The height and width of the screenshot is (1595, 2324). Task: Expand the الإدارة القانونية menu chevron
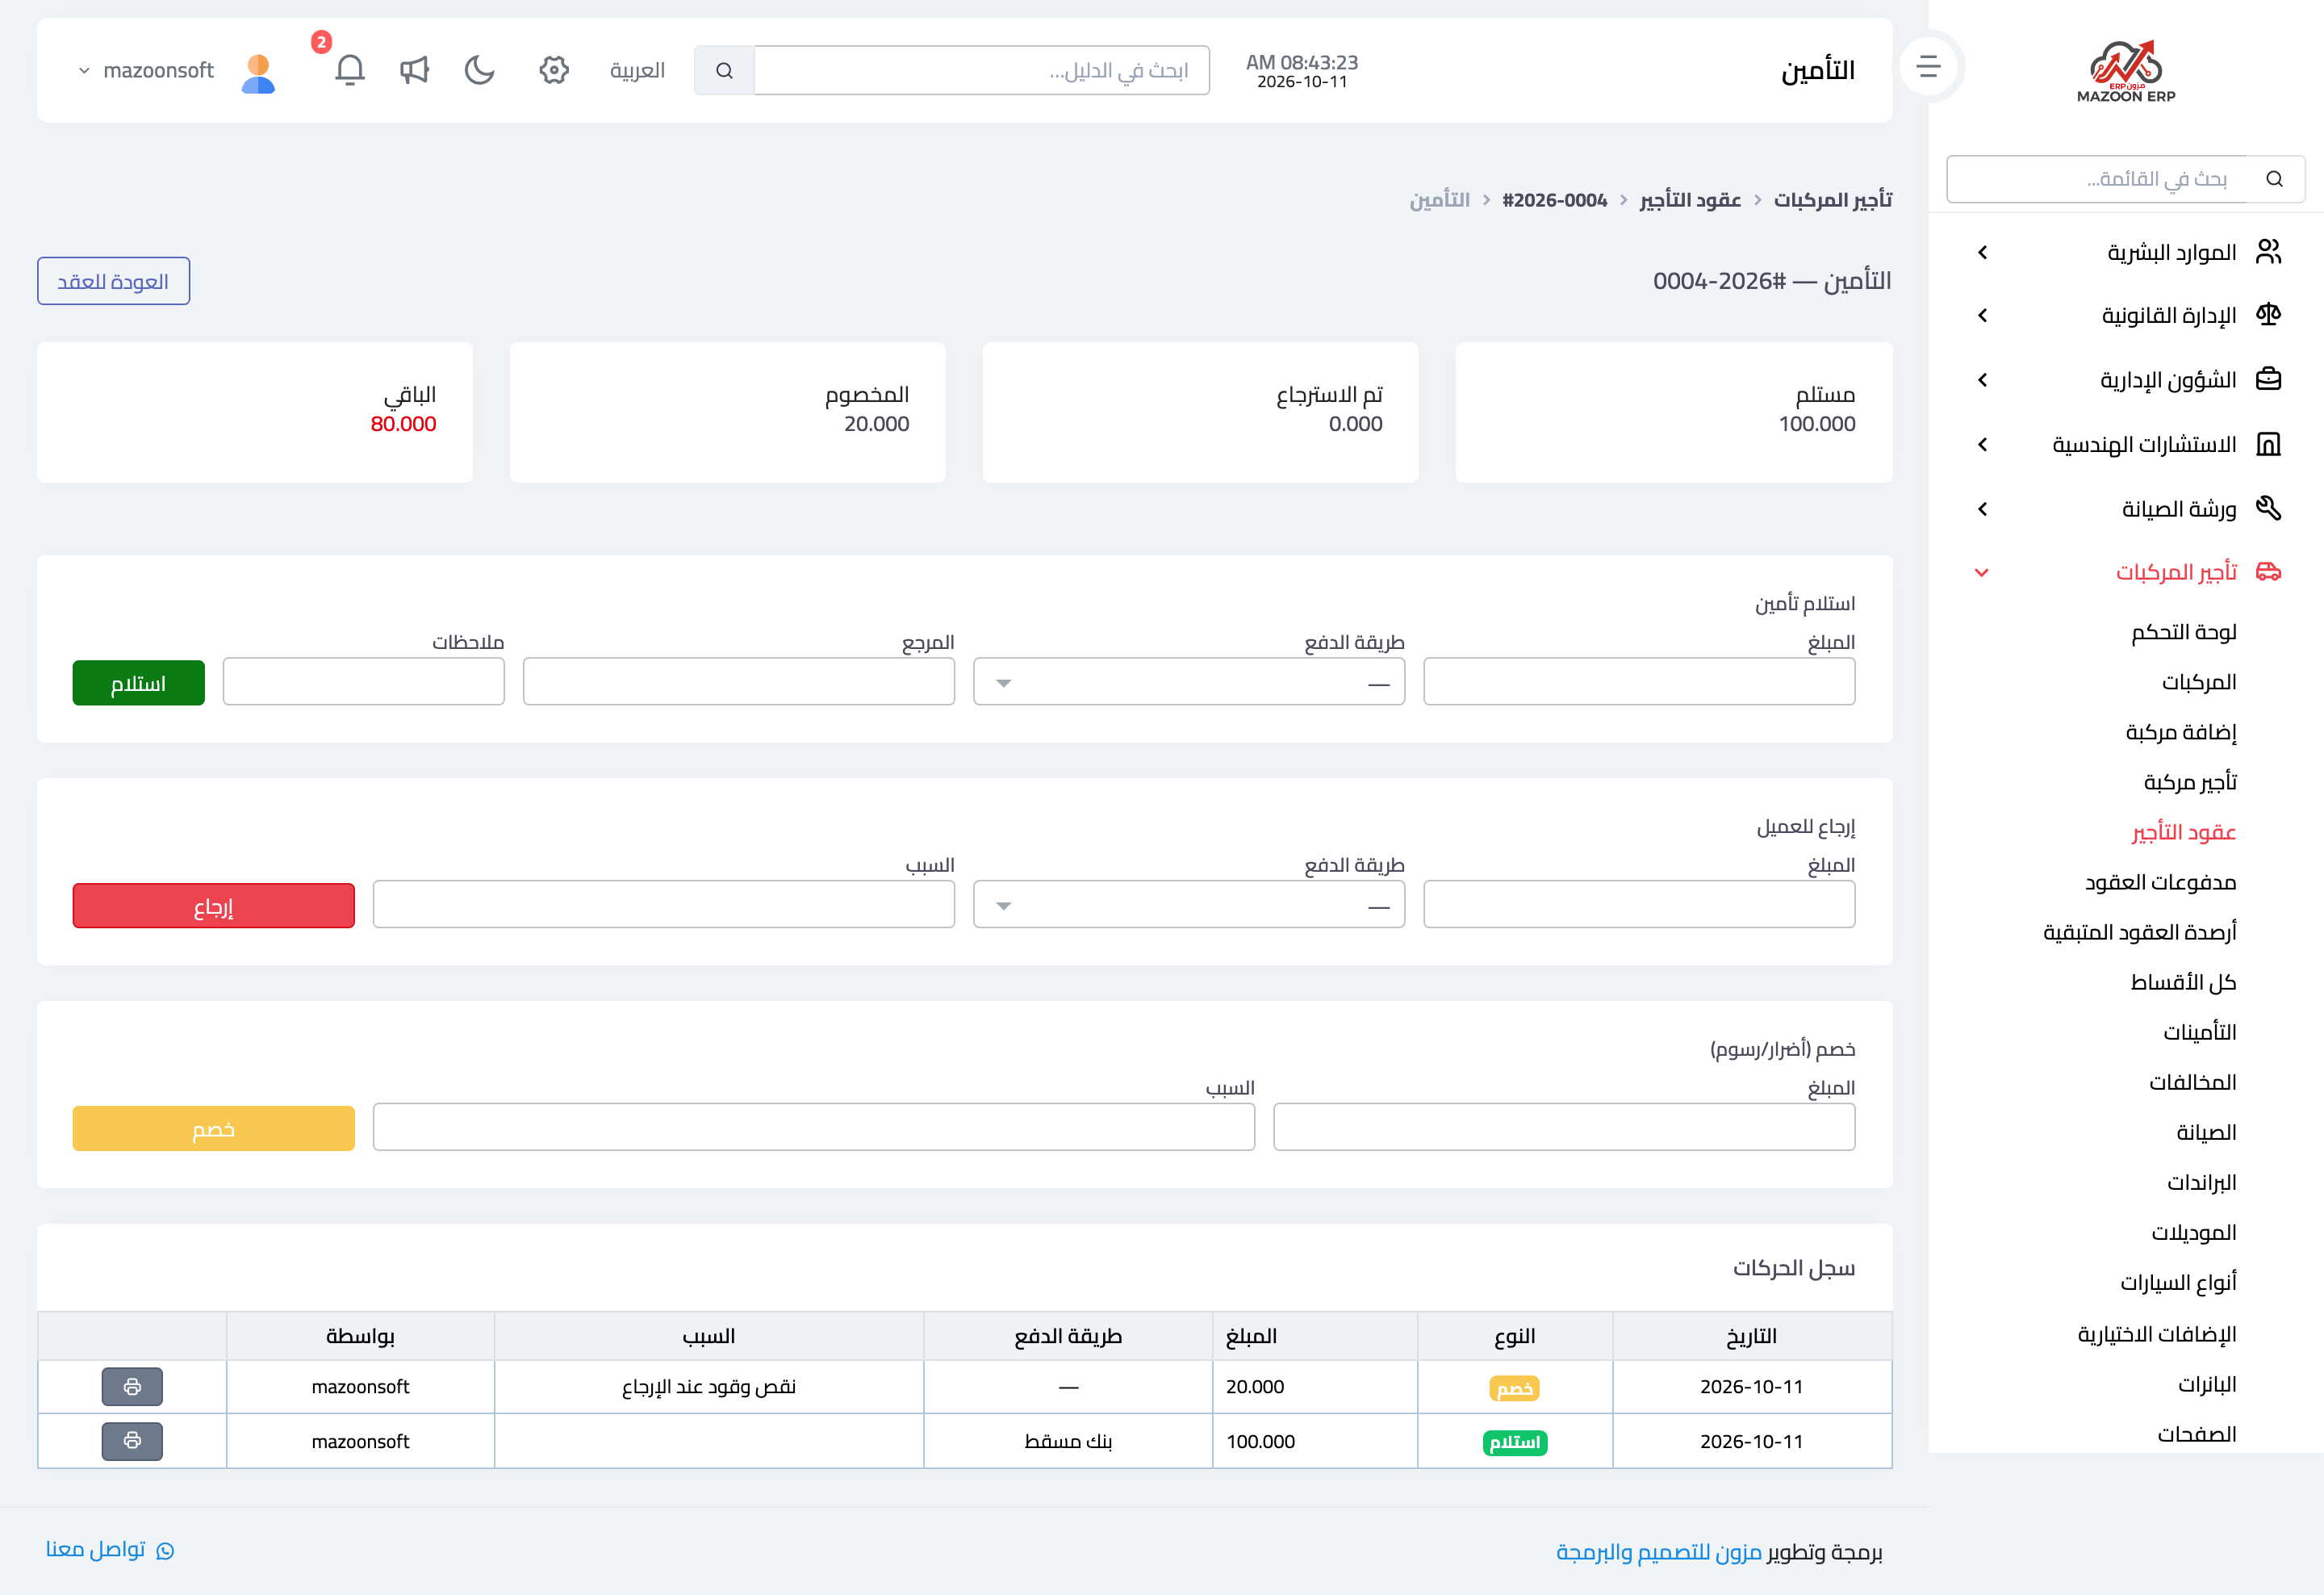pyautogui.click(x=1982, y=316)
